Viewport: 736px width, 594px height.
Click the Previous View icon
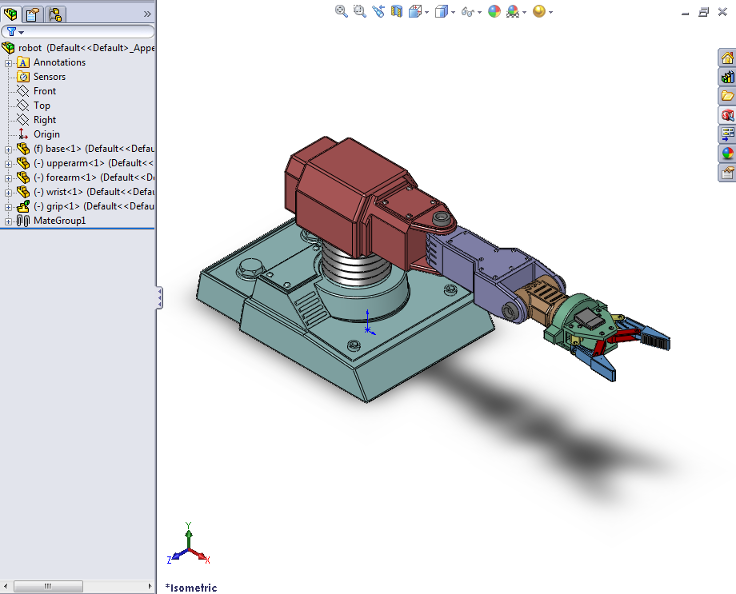[378, 12]
